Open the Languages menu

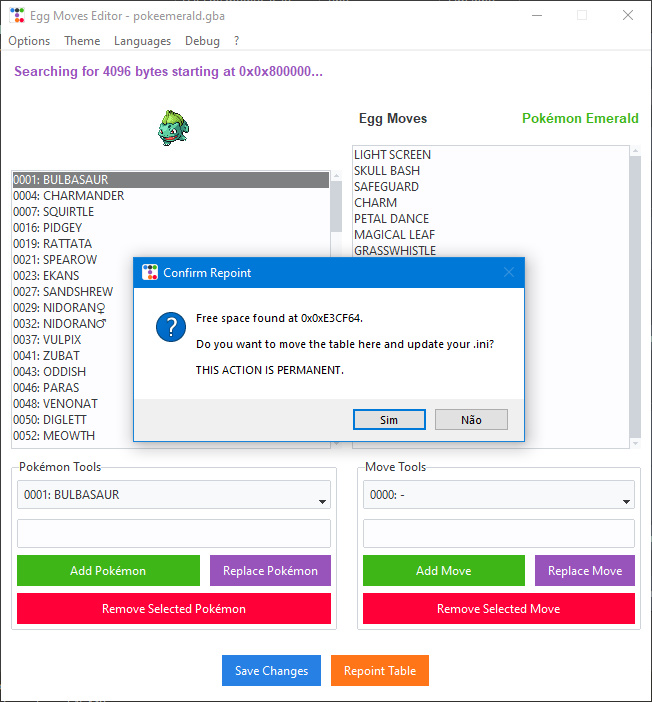pos(142,41)
